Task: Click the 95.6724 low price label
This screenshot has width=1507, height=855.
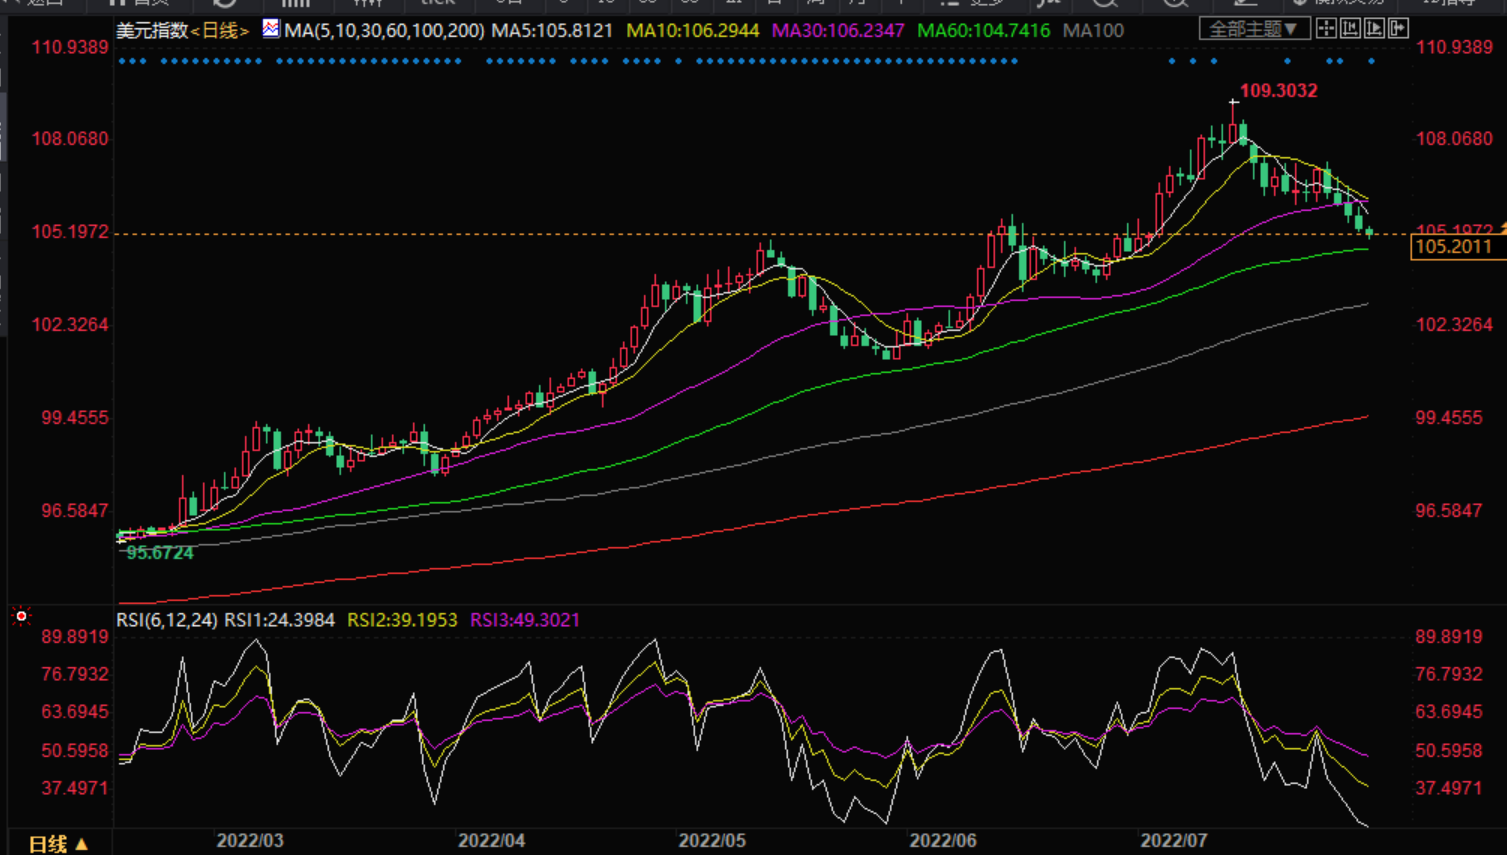Action: pos(160,553)
